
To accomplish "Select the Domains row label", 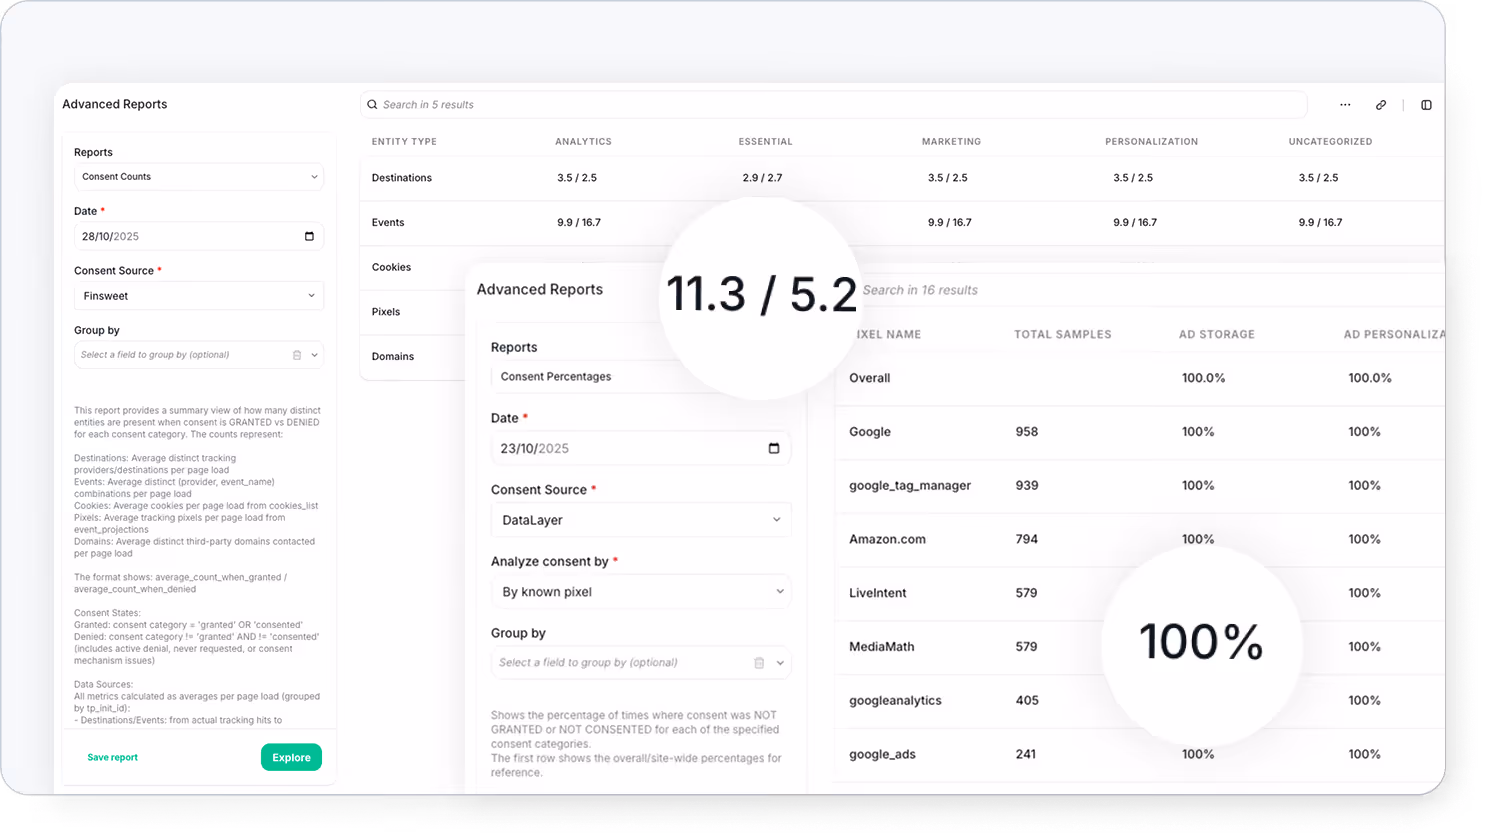I will pyautogui.click(x=393, y=356).
